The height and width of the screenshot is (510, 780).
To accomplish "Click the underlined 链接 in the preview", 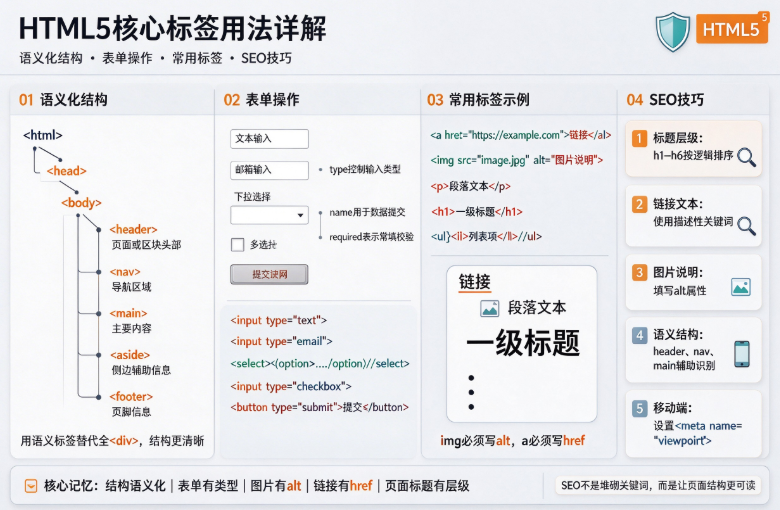I will tap(475, 282).
